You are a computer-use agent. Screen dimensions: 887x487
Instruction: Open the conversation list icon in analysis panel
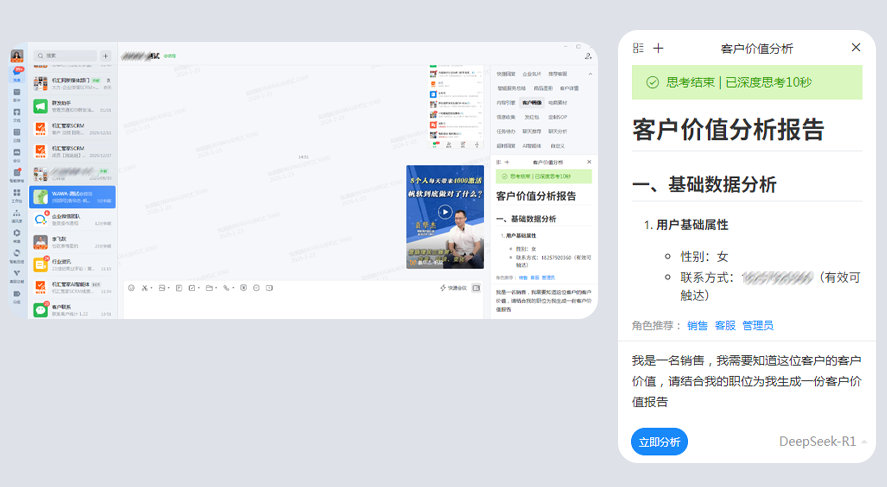(x=638, y=48)
